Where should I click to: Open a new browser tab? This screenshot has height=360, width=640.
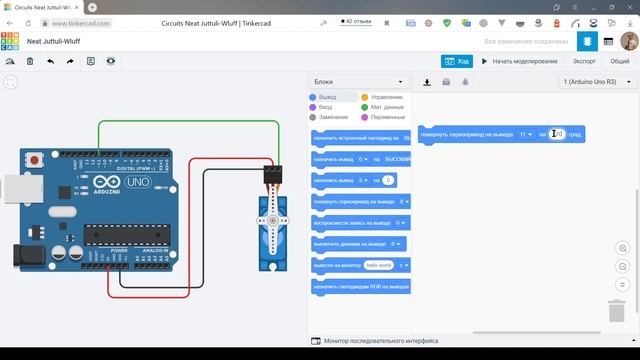pos(92,7)
